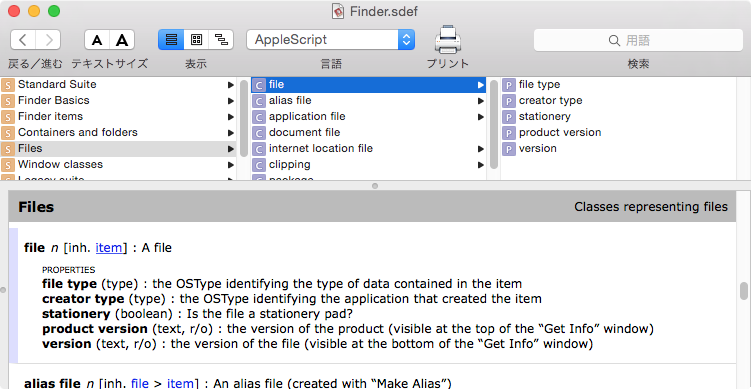Expand application file via its arrow

[480, 117]
